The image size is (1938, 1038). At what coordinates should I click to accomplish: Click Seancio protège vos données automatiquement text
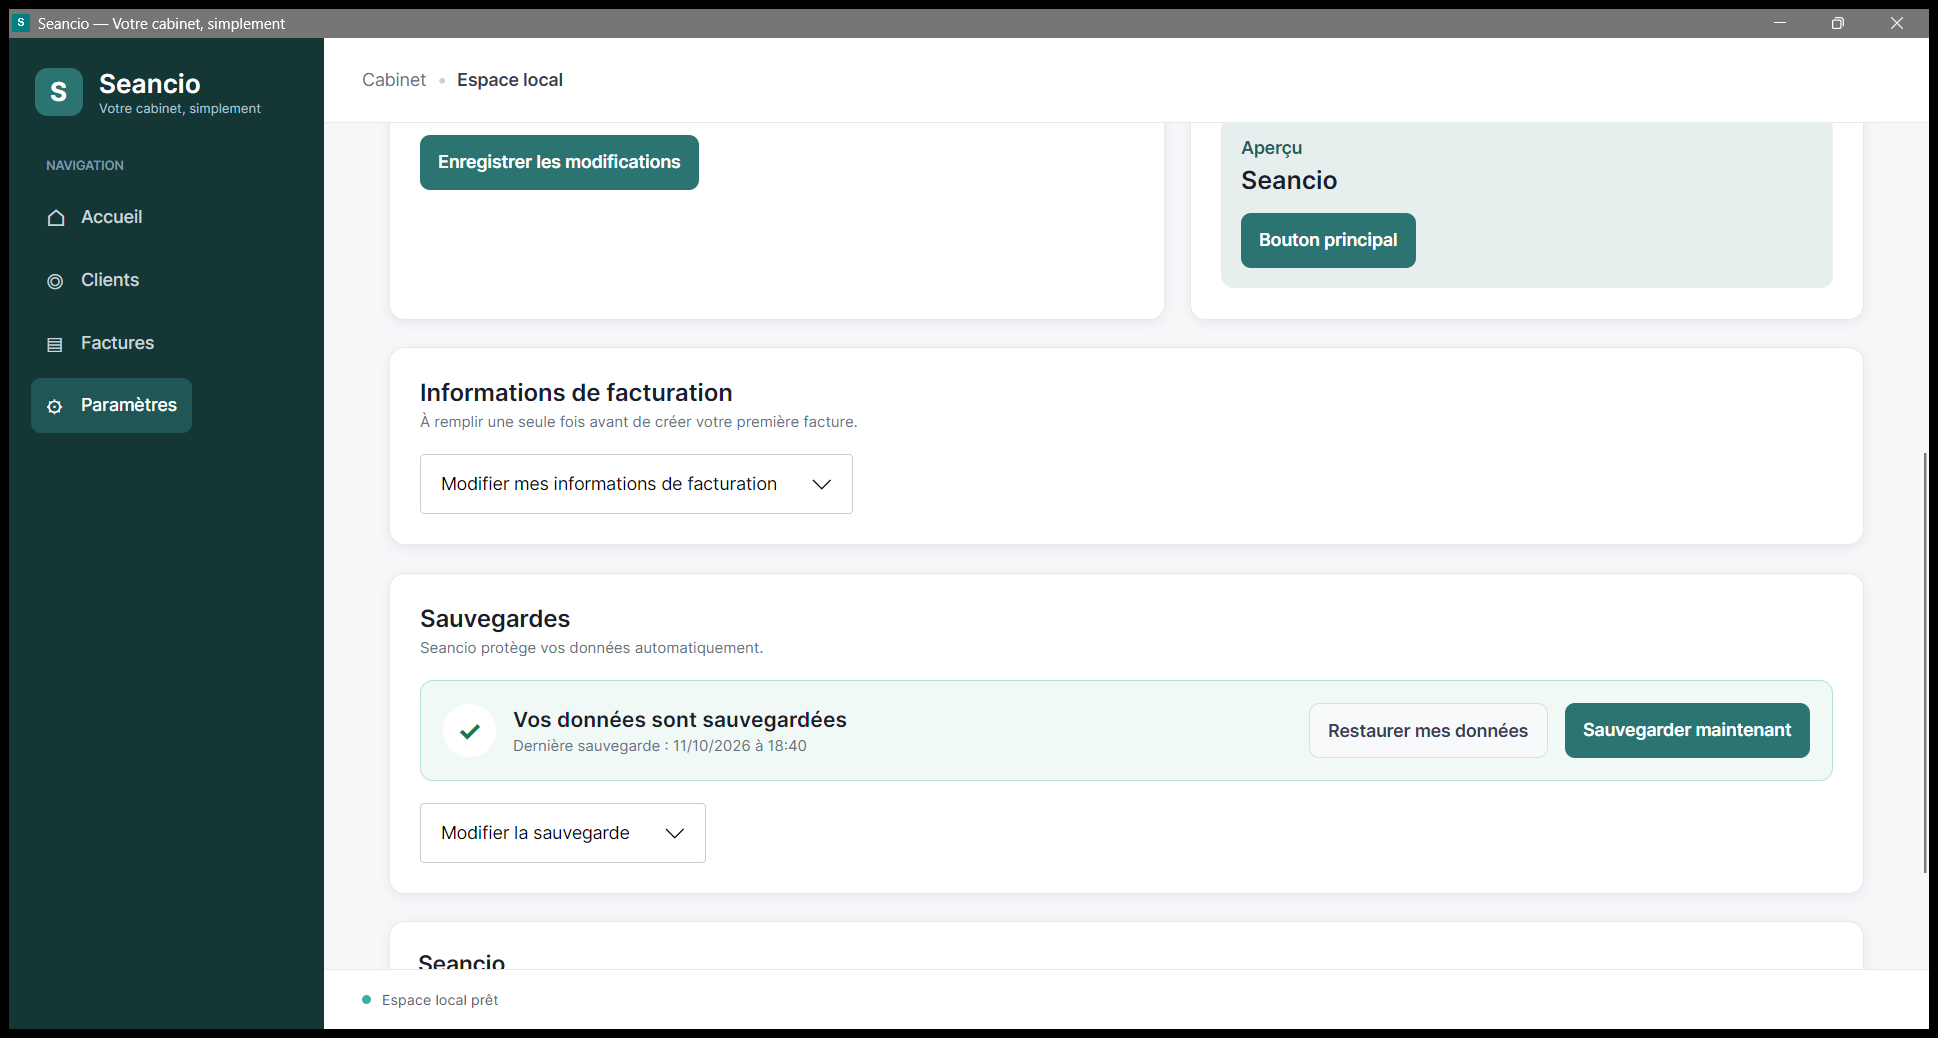[x=591, y=648]
